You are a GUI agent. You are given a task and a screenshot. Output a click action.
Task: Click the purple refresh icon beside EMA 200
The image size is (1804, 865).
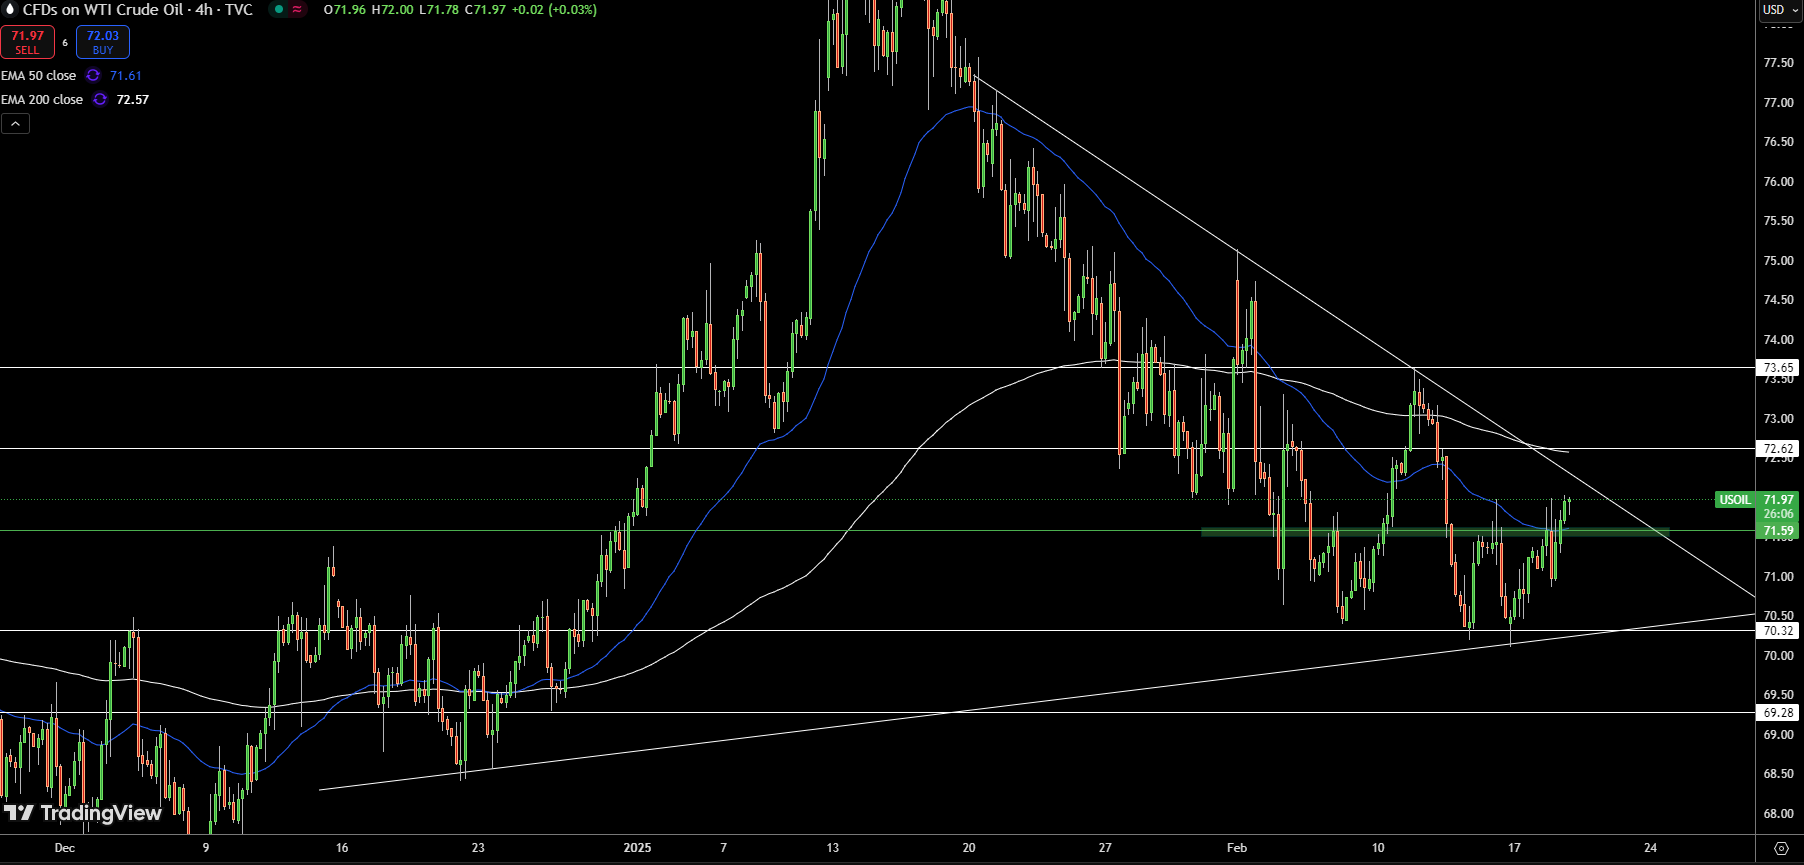pyautogui.click(x=100, y=100)
